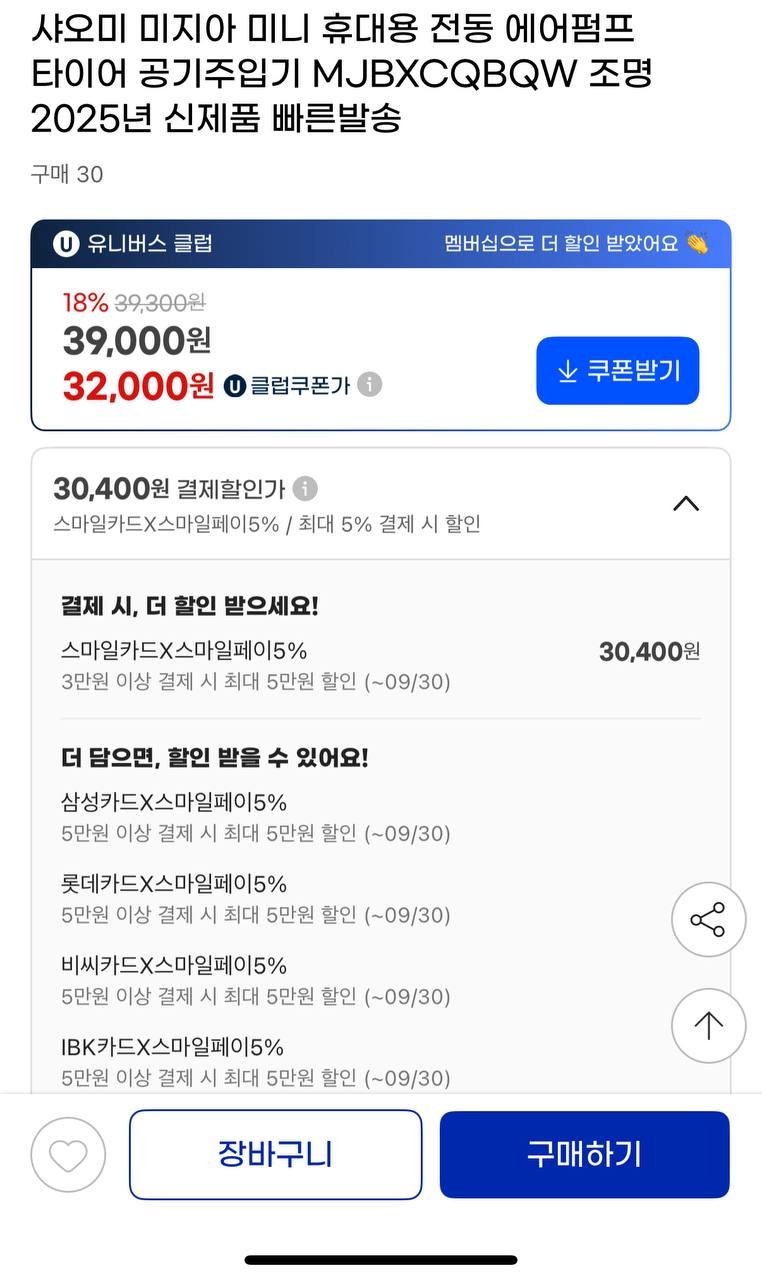Tap the product title text
The height and width of the screenshot is (1280, 762).
[340, 73]
